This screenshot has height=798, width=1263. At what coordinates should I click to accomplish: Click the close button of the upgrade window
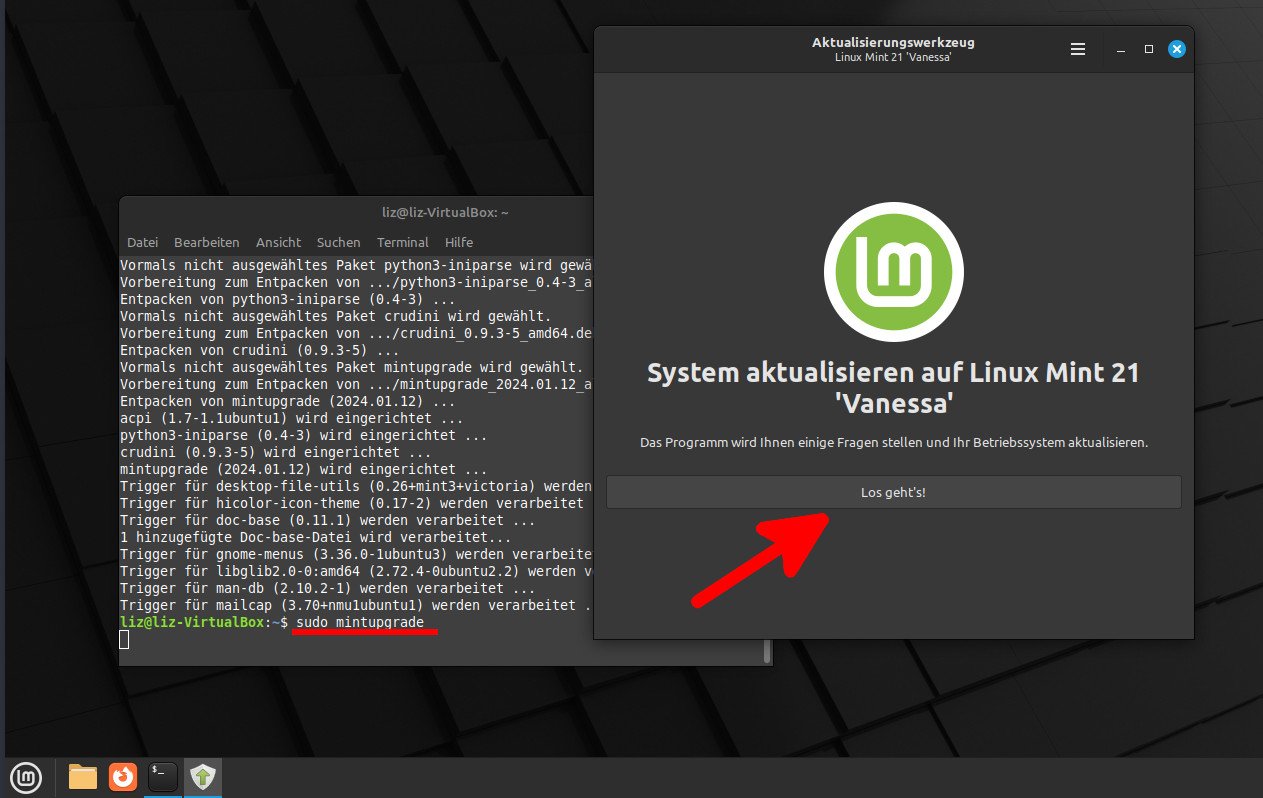(1176, 48)
